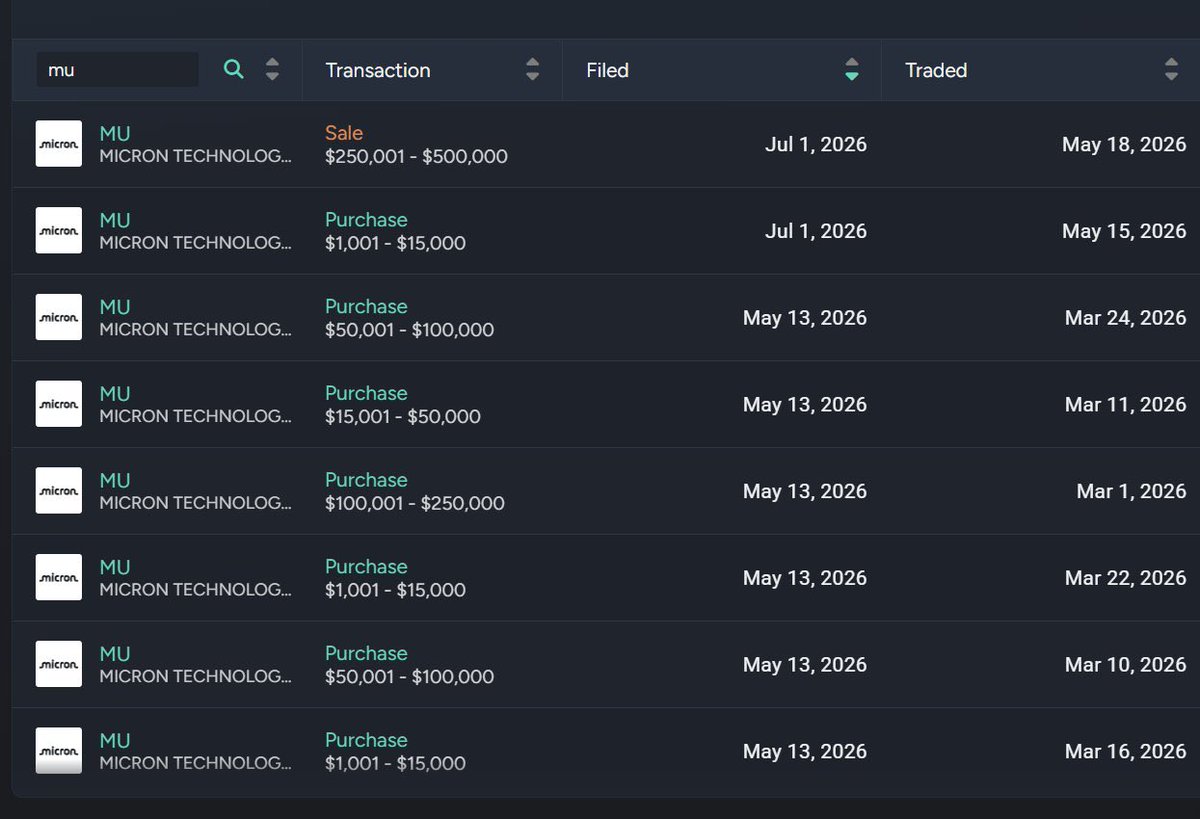Select the Filed column header label
The image size is (1200, 819).
[x=607, y=70]
